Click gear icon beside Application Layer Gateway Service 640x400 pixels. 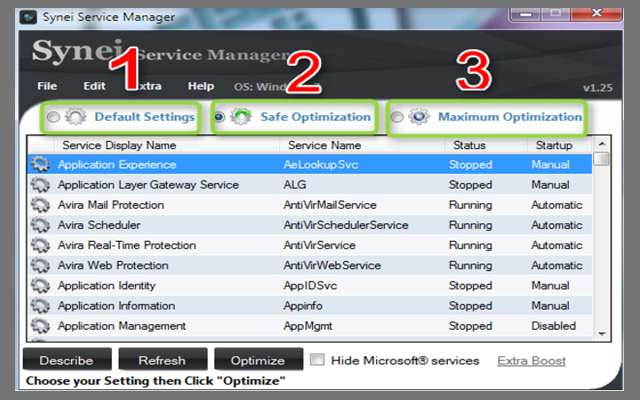pos(40,185)
